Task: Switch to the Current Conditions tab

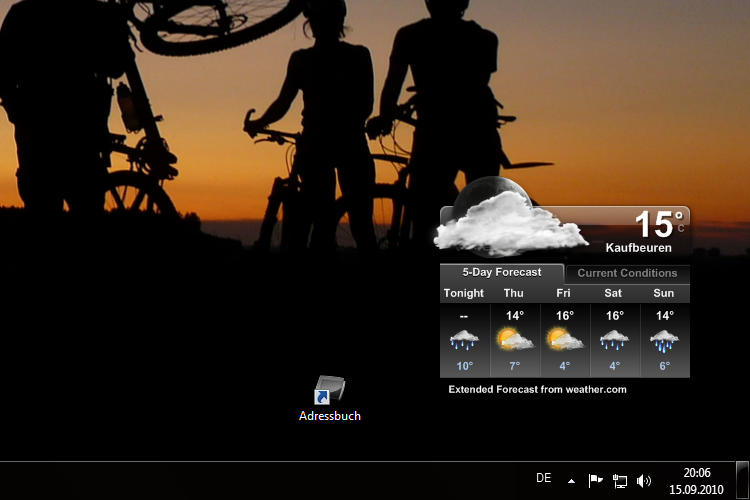Action: (627, 273)
